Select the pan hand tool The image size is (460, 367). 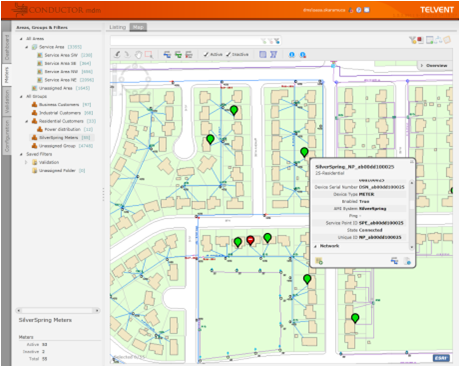[x=138, y=54]
